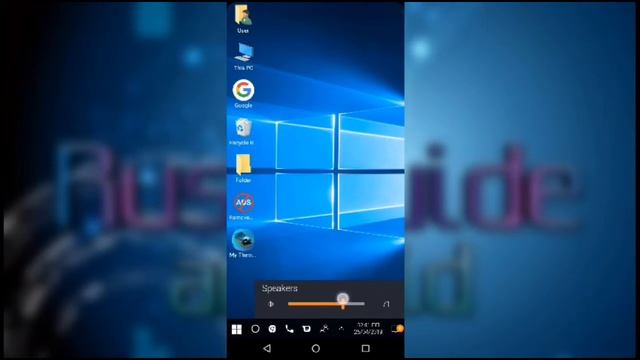Open the browser icon in the taskbar
The image size is (640, 360).
(272, 329)
